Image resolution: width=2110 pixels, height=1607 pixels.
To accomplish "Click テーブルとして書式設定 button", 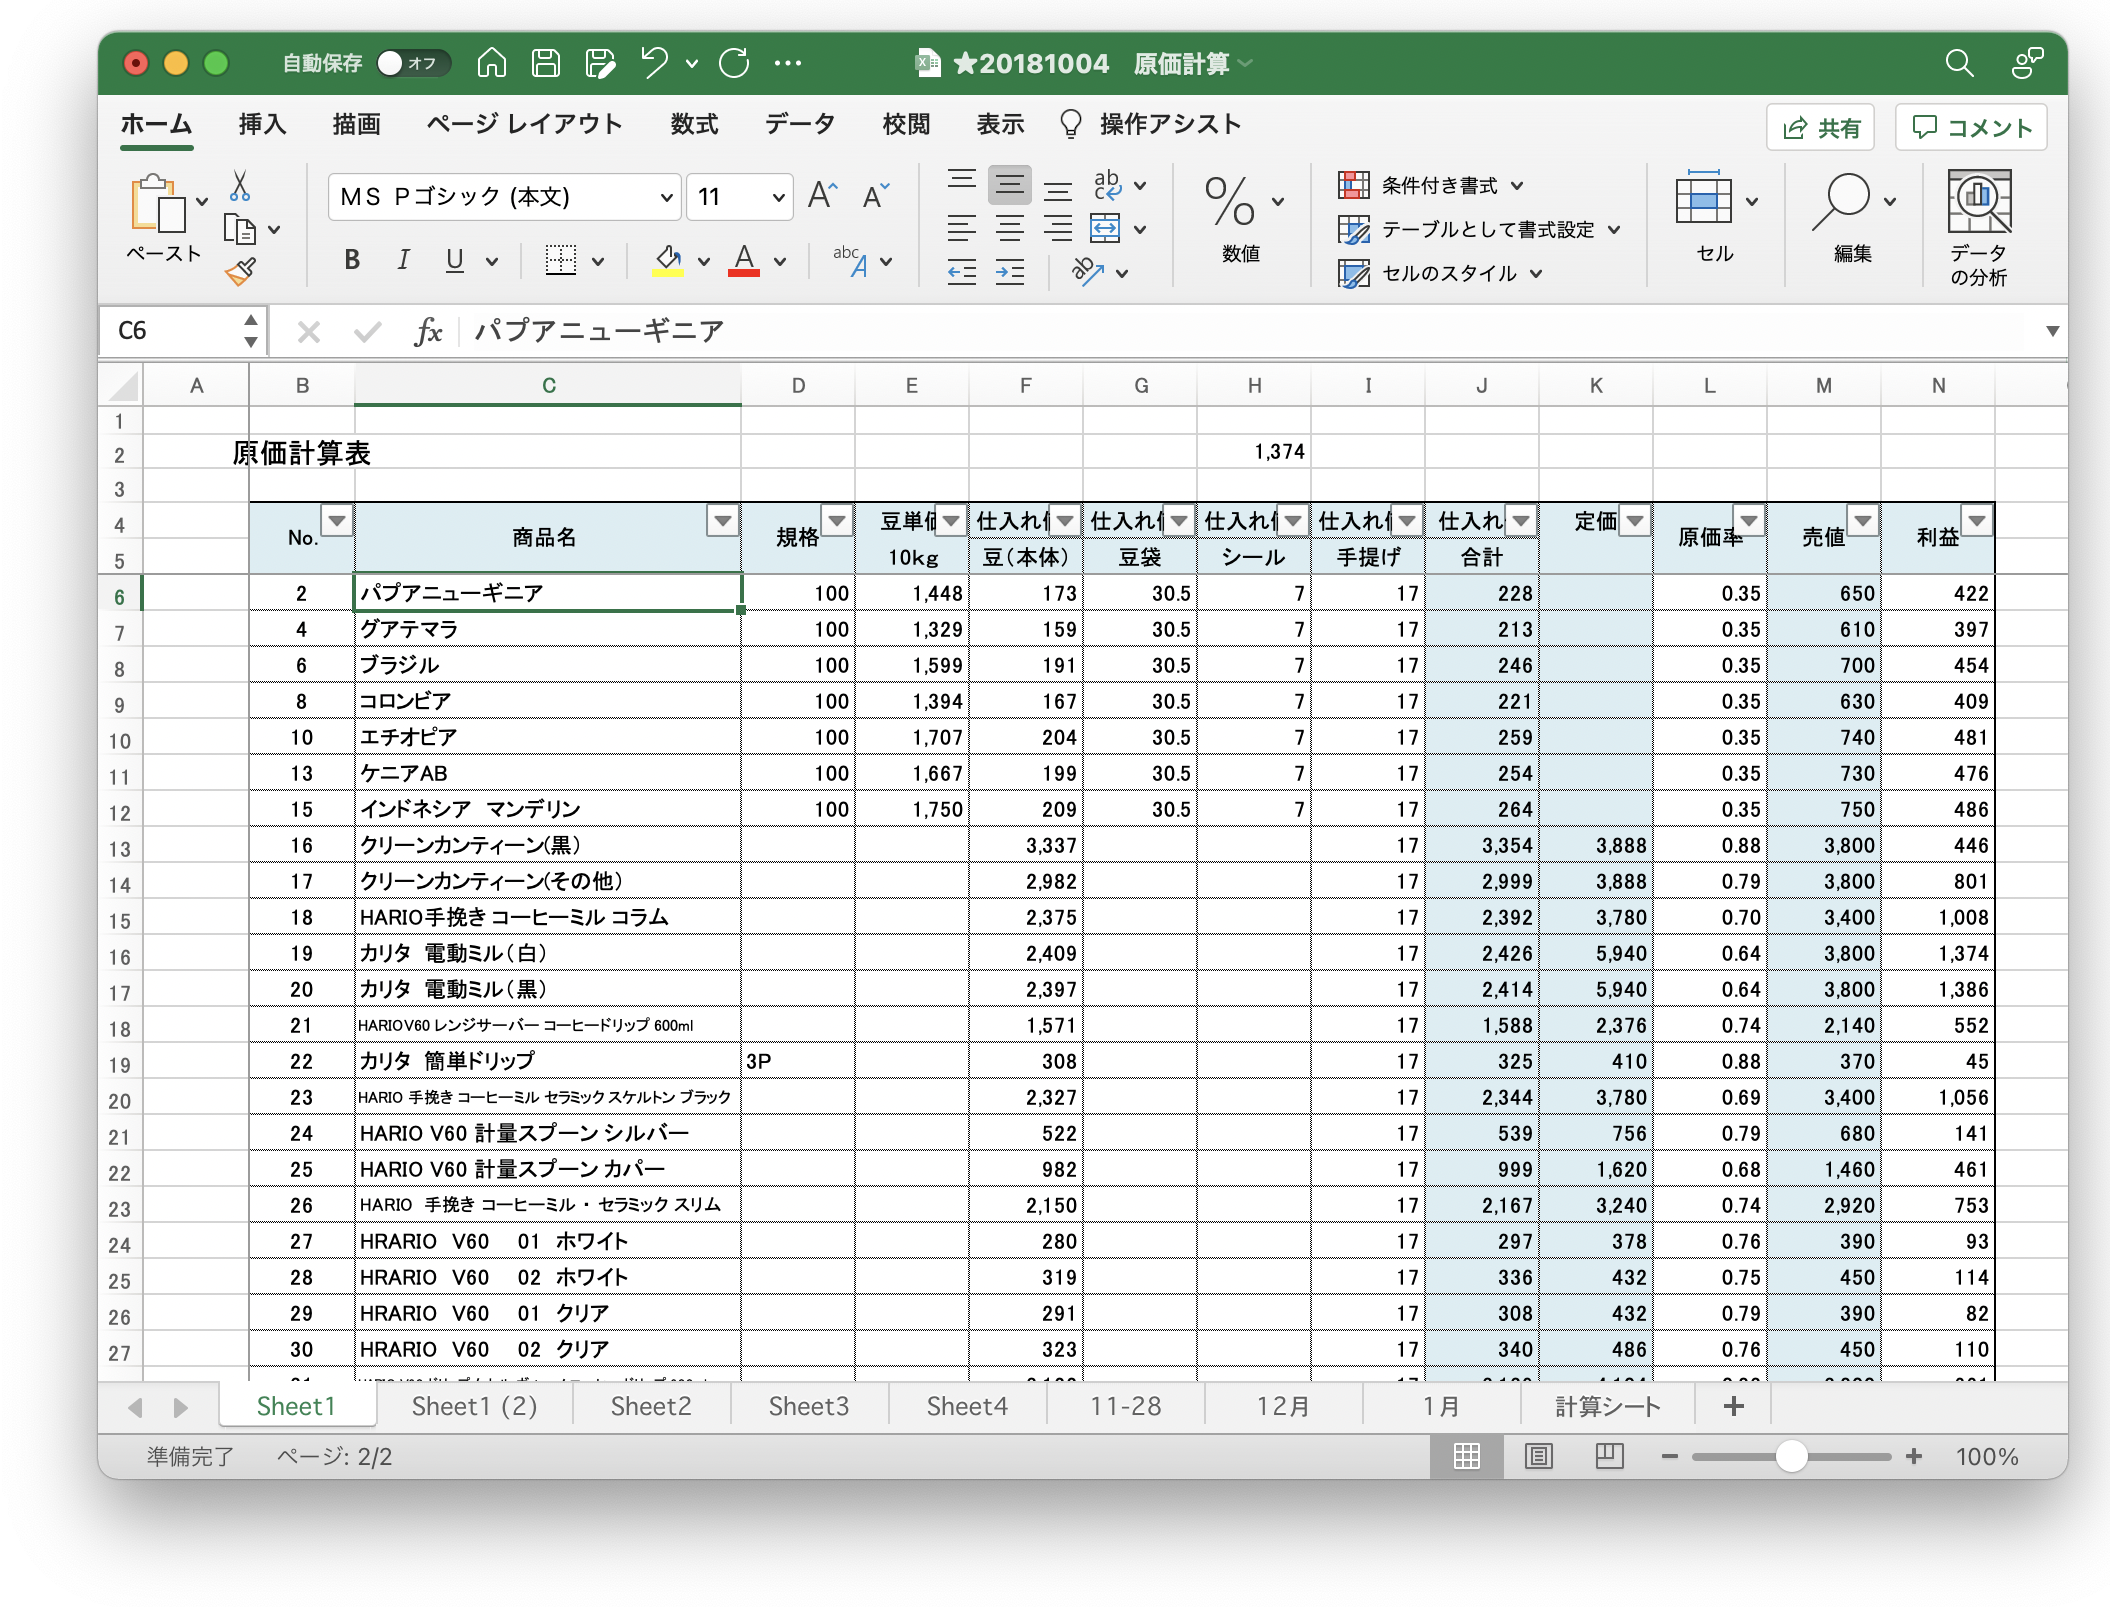I will (1479, 229).
